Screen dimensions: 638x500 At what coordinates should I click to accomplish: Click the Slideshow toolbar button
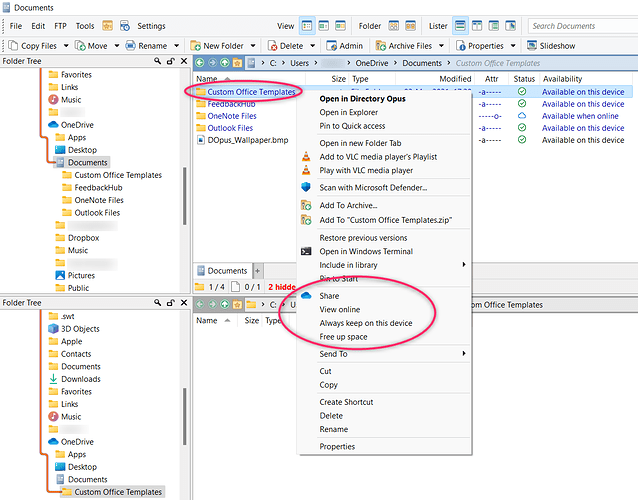point(551,46)
